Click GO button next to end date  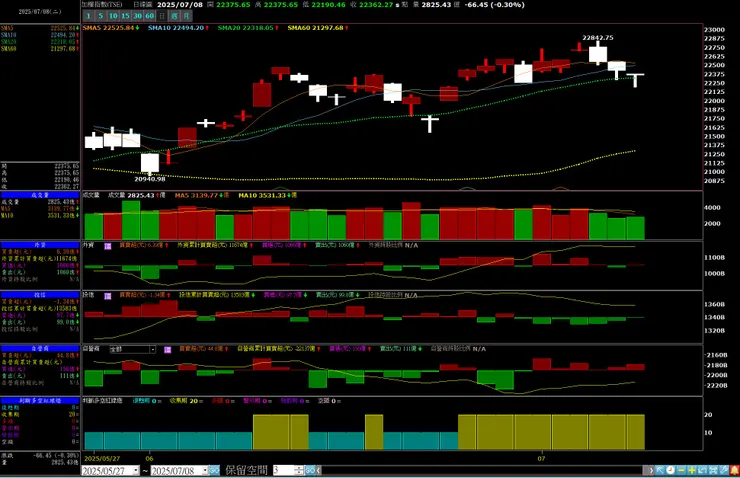[x=214, y=470]
